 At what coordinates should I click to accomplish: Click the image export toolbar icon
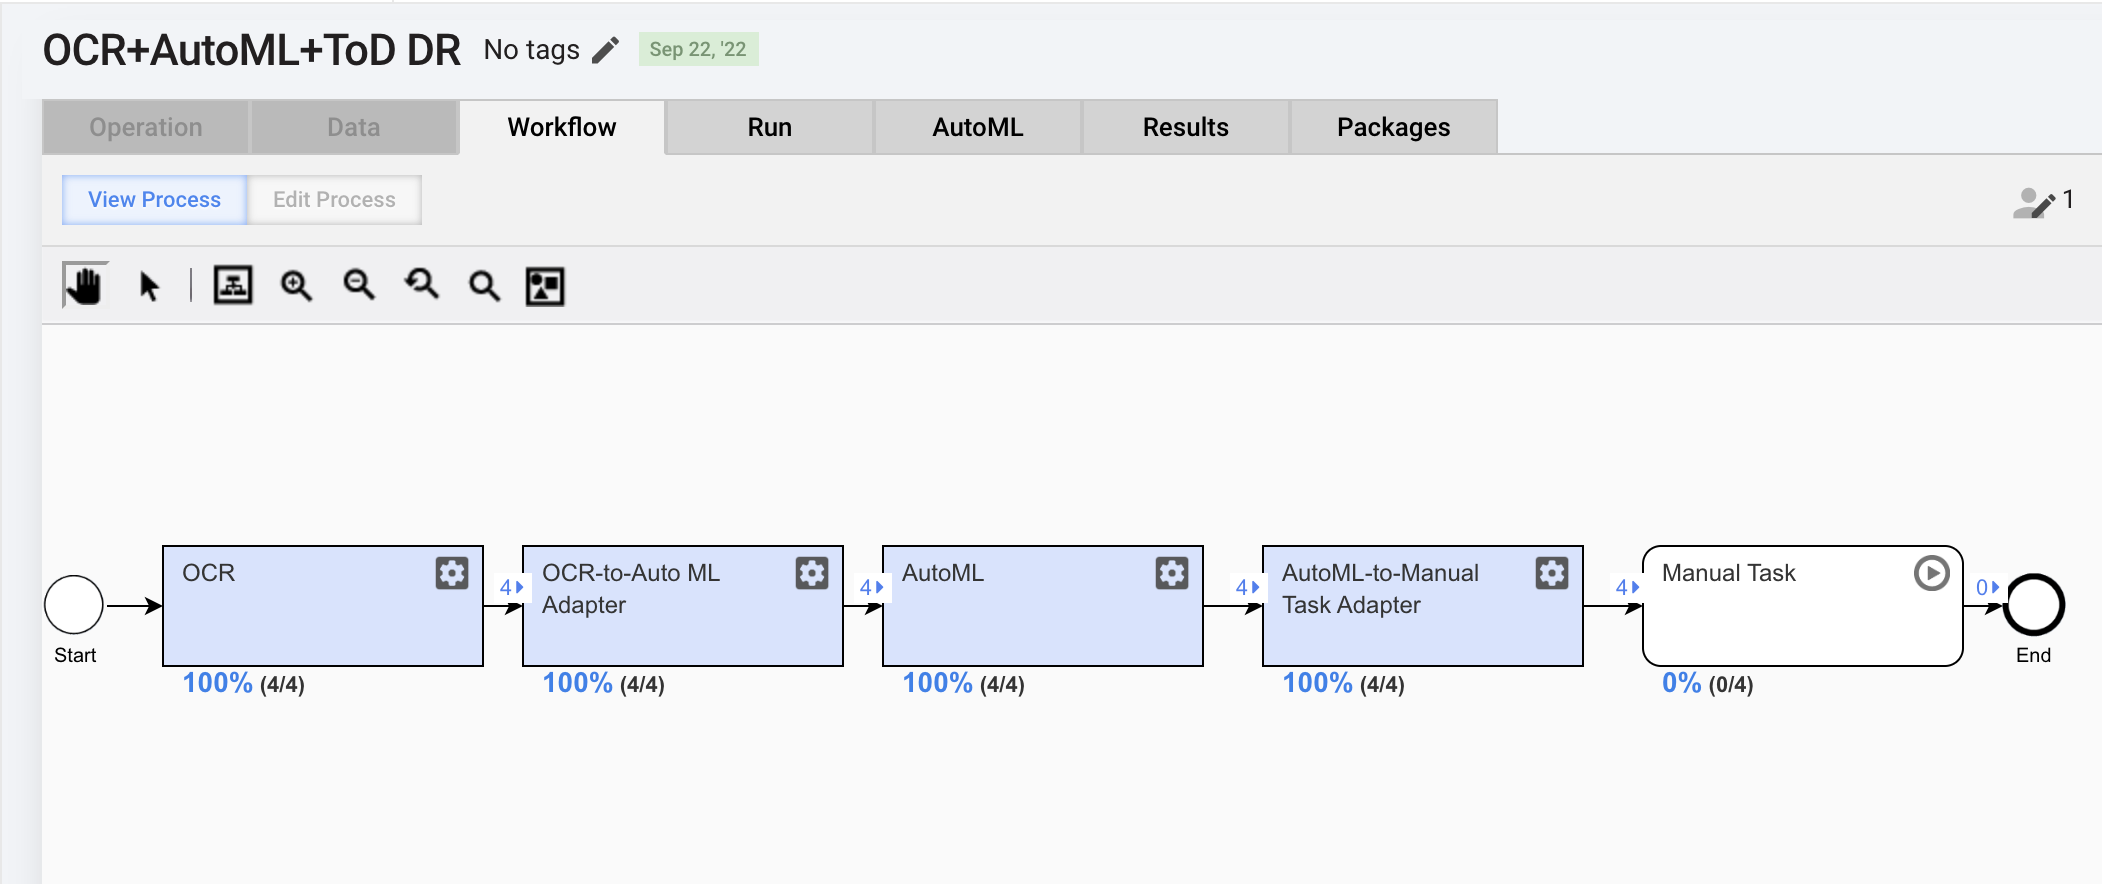pos(545,287)
